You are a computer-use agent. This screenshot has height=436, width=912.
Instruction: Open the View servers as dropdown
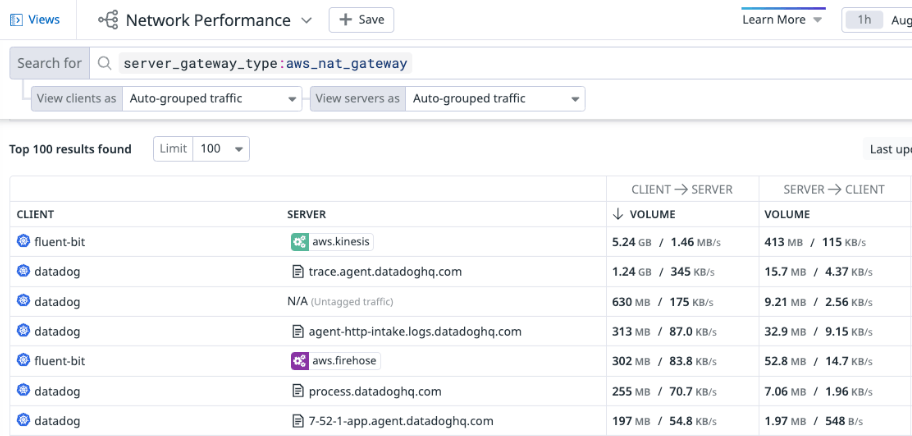click(x=496, y=99)
